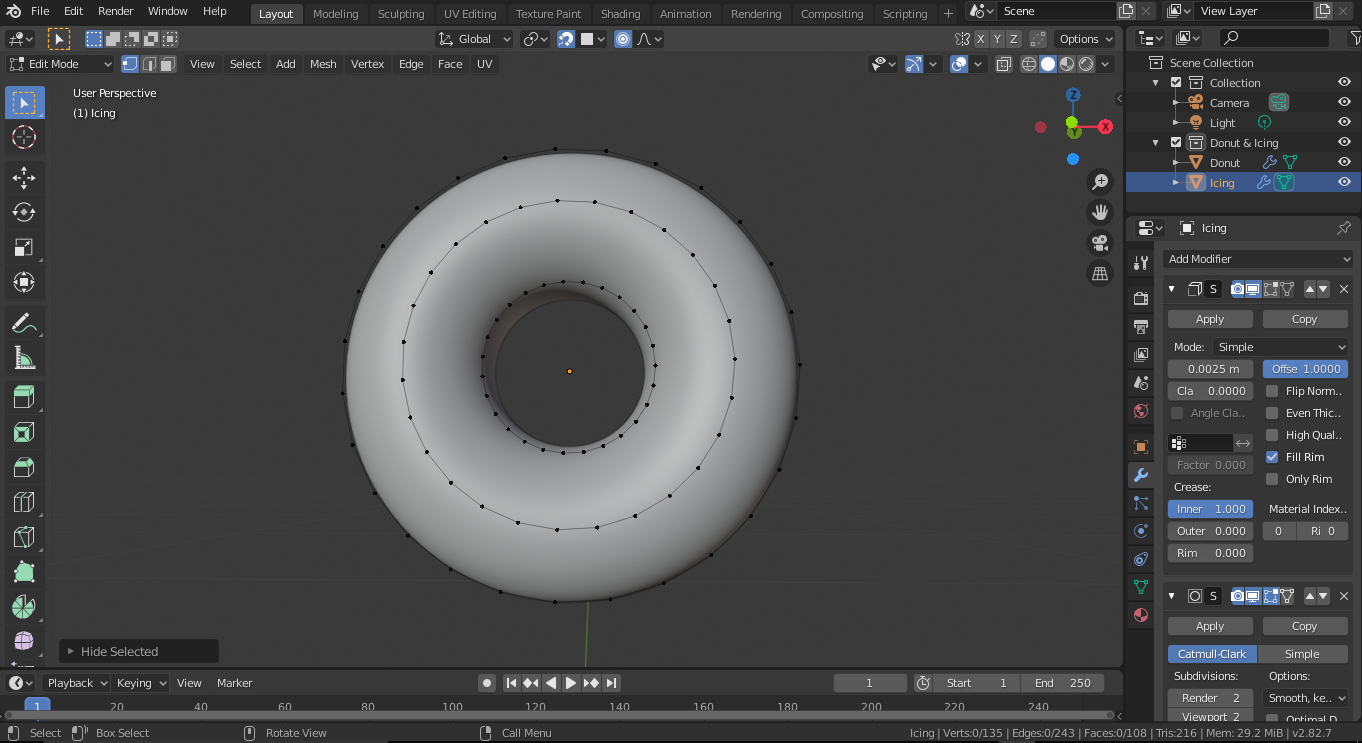This screenshot has width=1362, height=743.
Task: Choose the Spin tool
Action: [24, 607]
